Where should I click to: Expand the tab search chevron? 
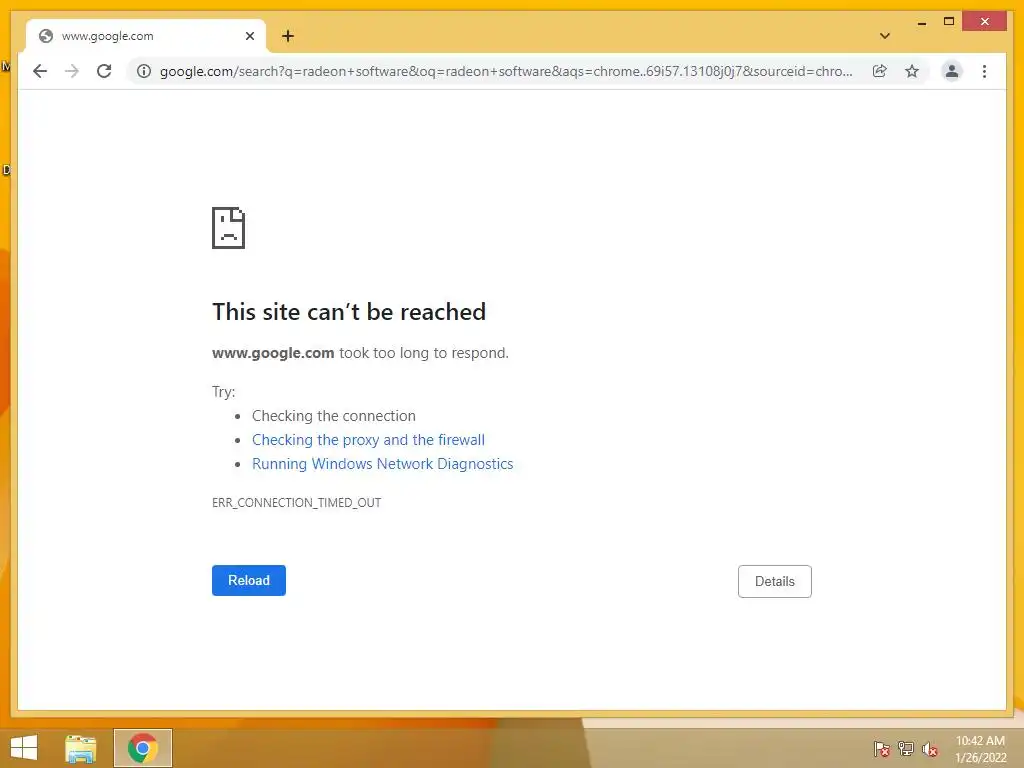884,36
